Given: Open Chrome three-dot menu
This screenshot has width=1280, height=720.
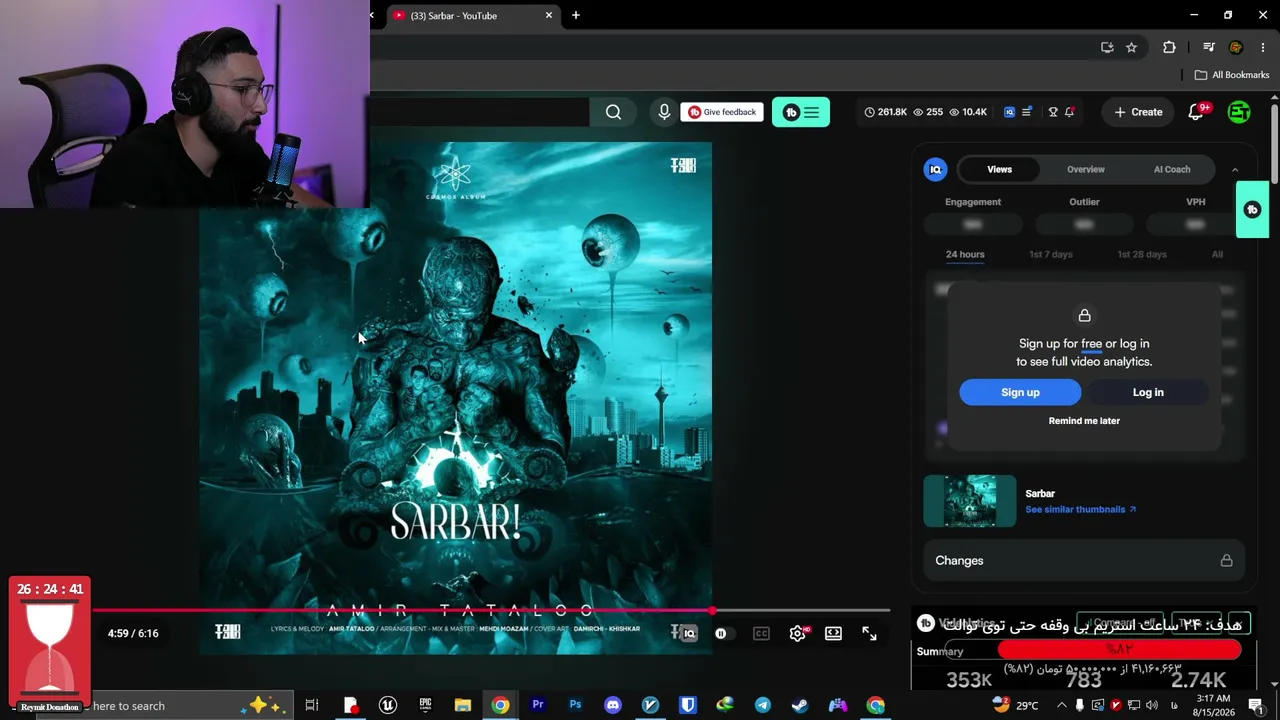Looking at the screenshot, I should (x=1263, y=47).
